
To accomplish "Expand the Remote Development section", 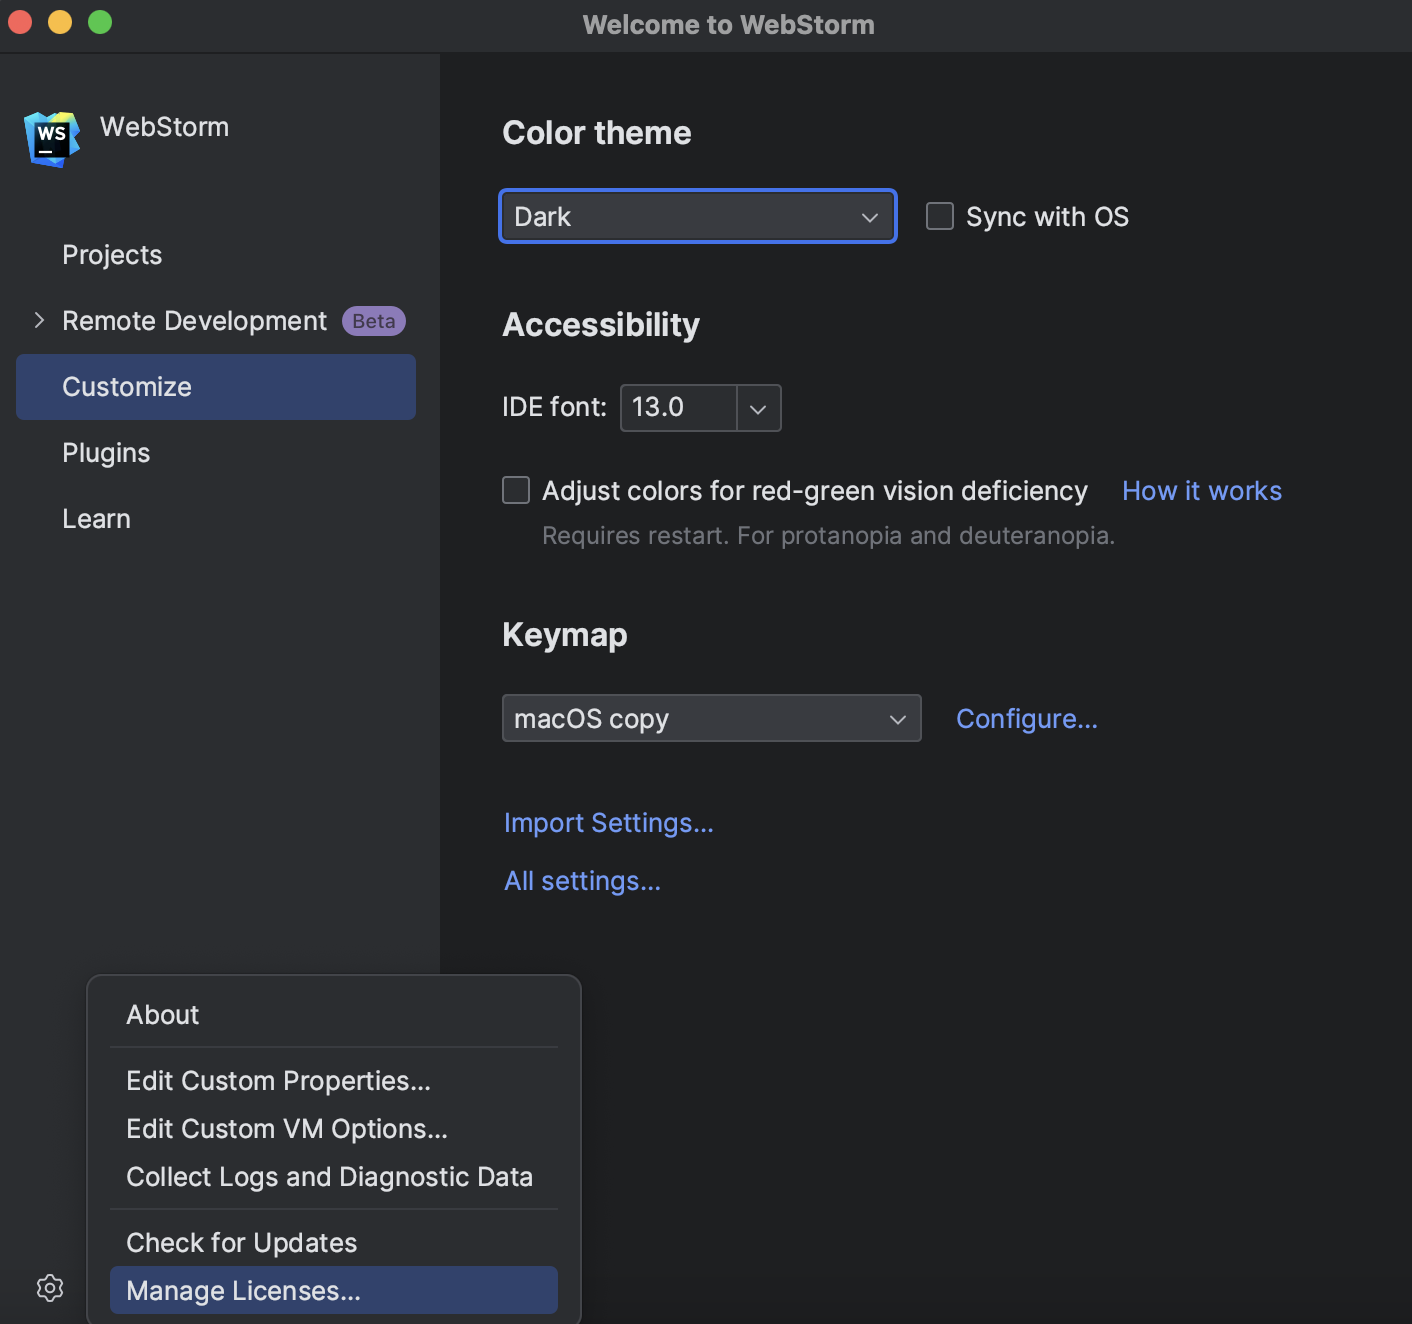I will [x=39, y=320].
